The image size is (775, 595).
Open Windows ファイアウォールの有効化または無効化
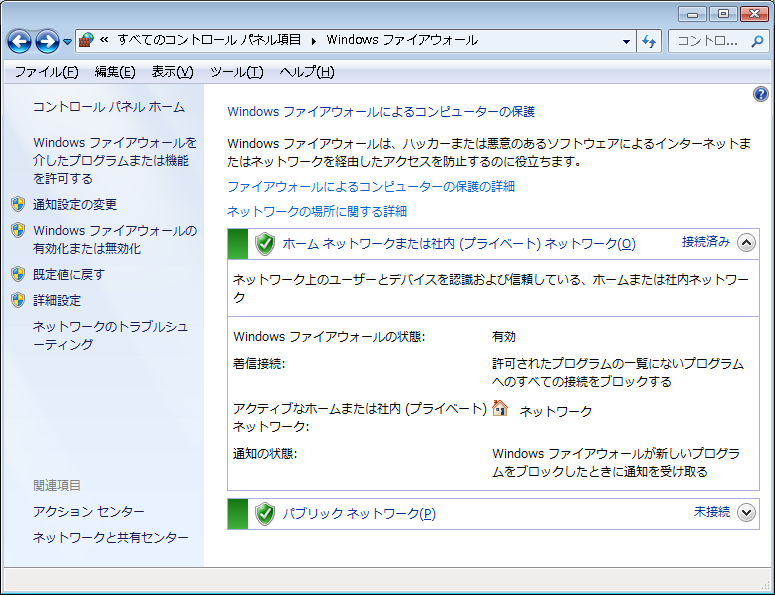(x=115, y=240)
